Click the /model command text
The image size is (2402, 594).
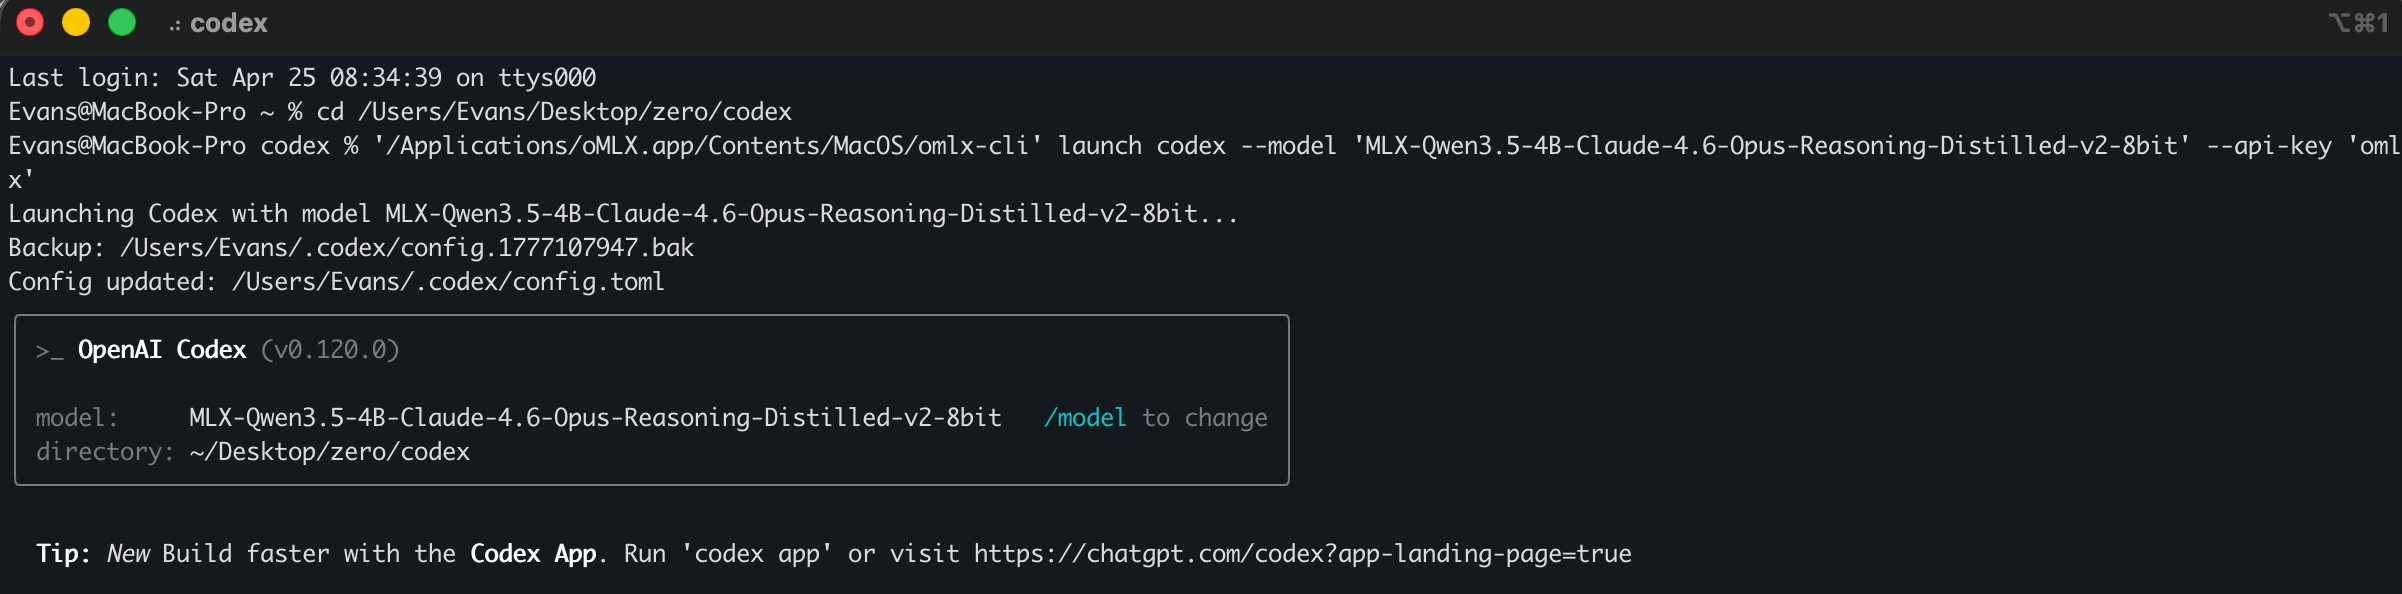pyautogui.click(x=1085, y=417)
